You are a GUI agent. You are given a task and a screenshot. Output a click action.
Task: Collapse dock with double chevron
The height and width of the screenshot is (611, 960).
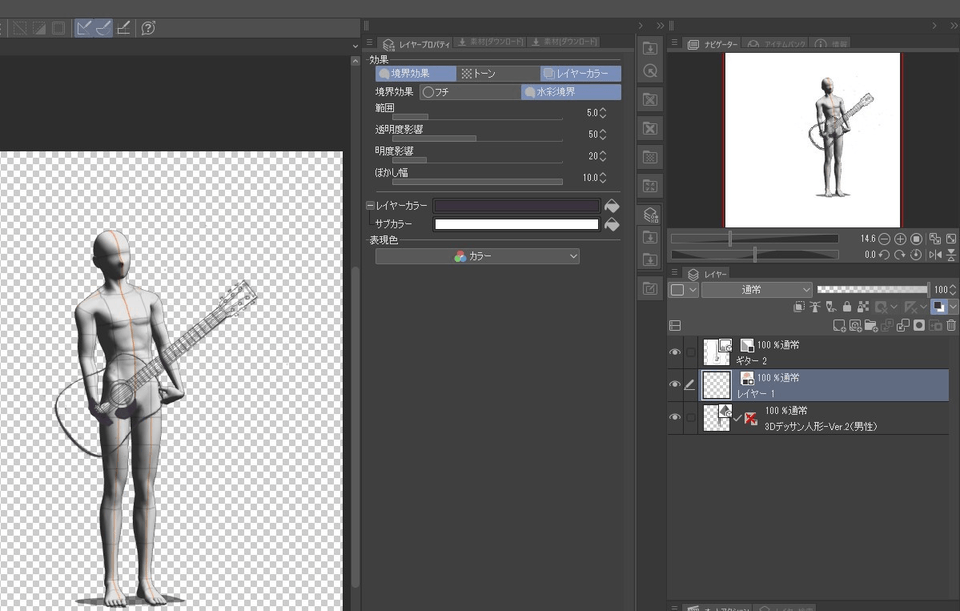(660, 26)
